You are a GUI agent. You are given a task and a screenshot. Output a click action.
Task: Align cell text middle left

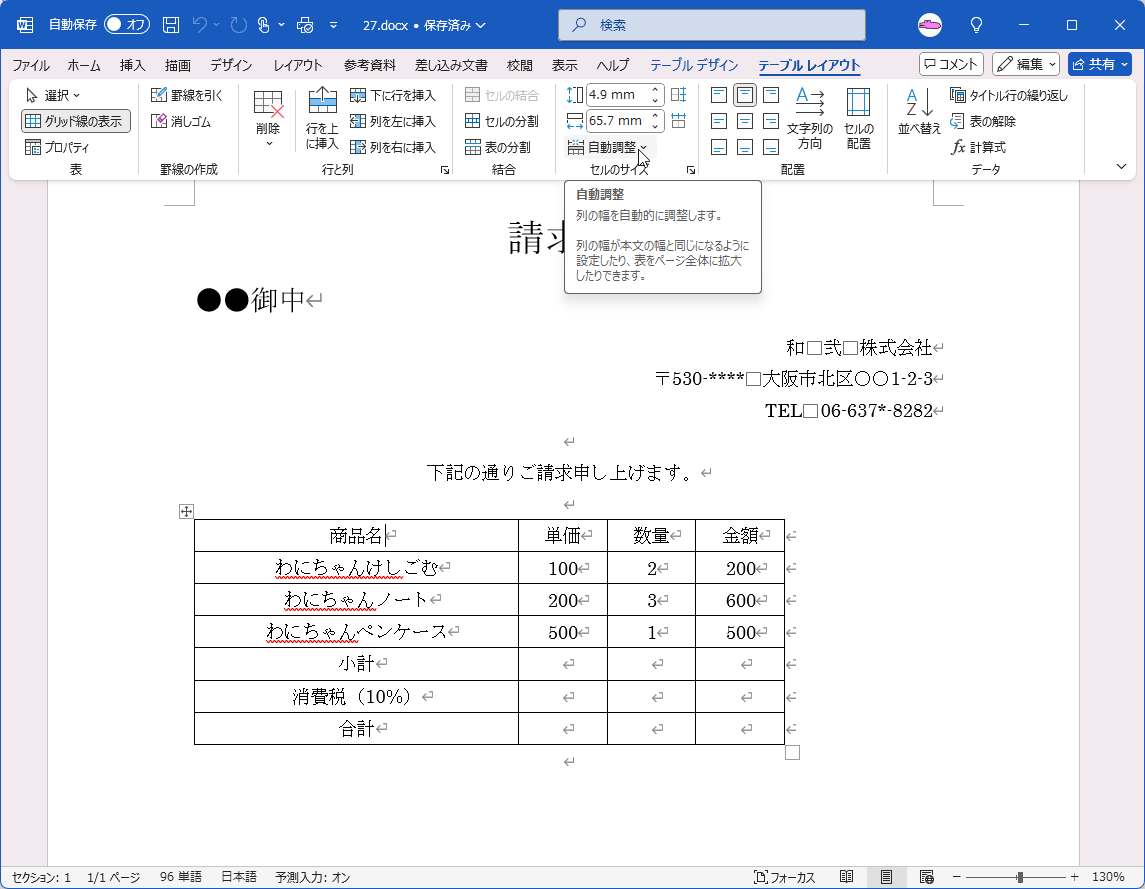(x=719, y=121)
